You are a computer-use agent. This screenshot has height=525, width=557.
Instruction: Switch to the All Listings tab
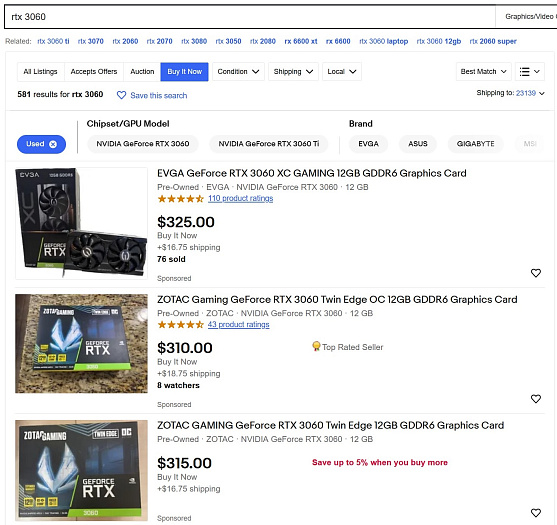click(x=40, y=71)
